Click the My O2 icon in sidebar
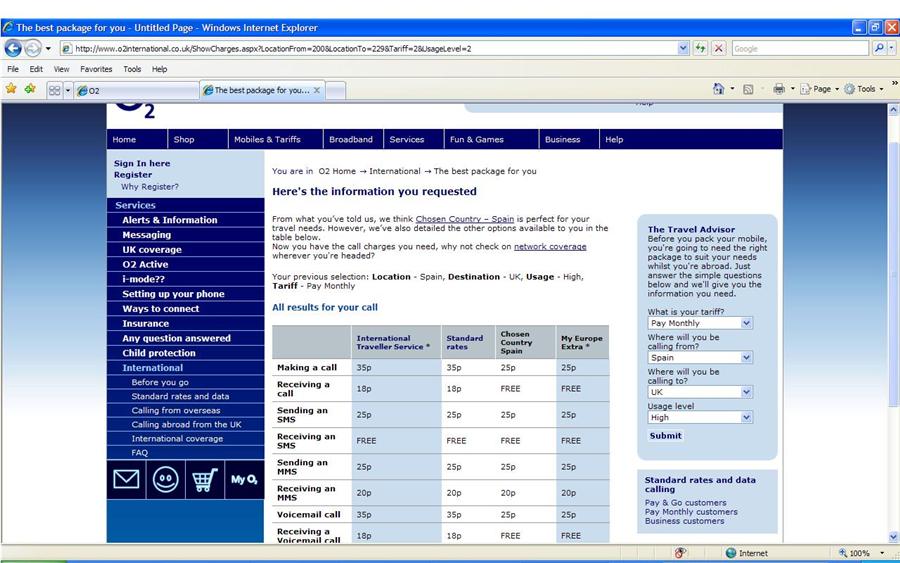 [244, 480]
